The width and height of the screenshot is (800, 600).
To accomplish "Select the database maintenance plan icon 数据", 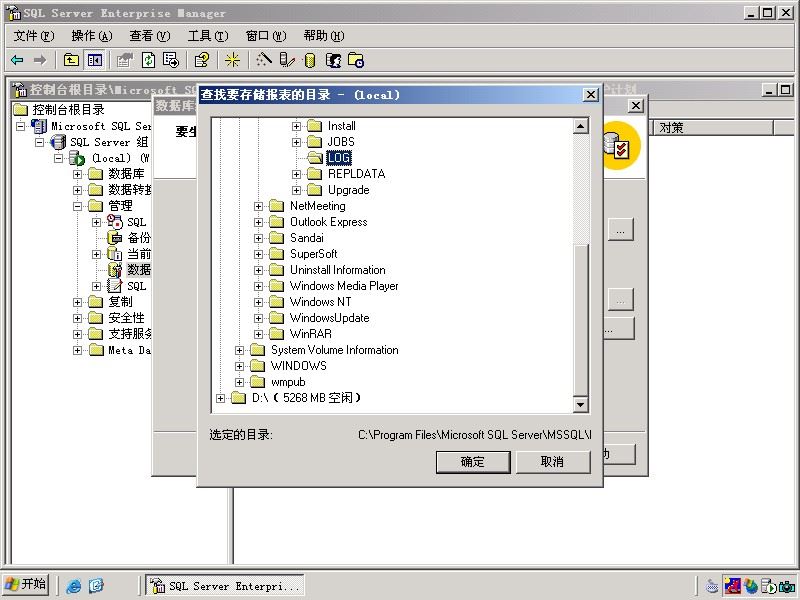I will (x=115, y=269).
